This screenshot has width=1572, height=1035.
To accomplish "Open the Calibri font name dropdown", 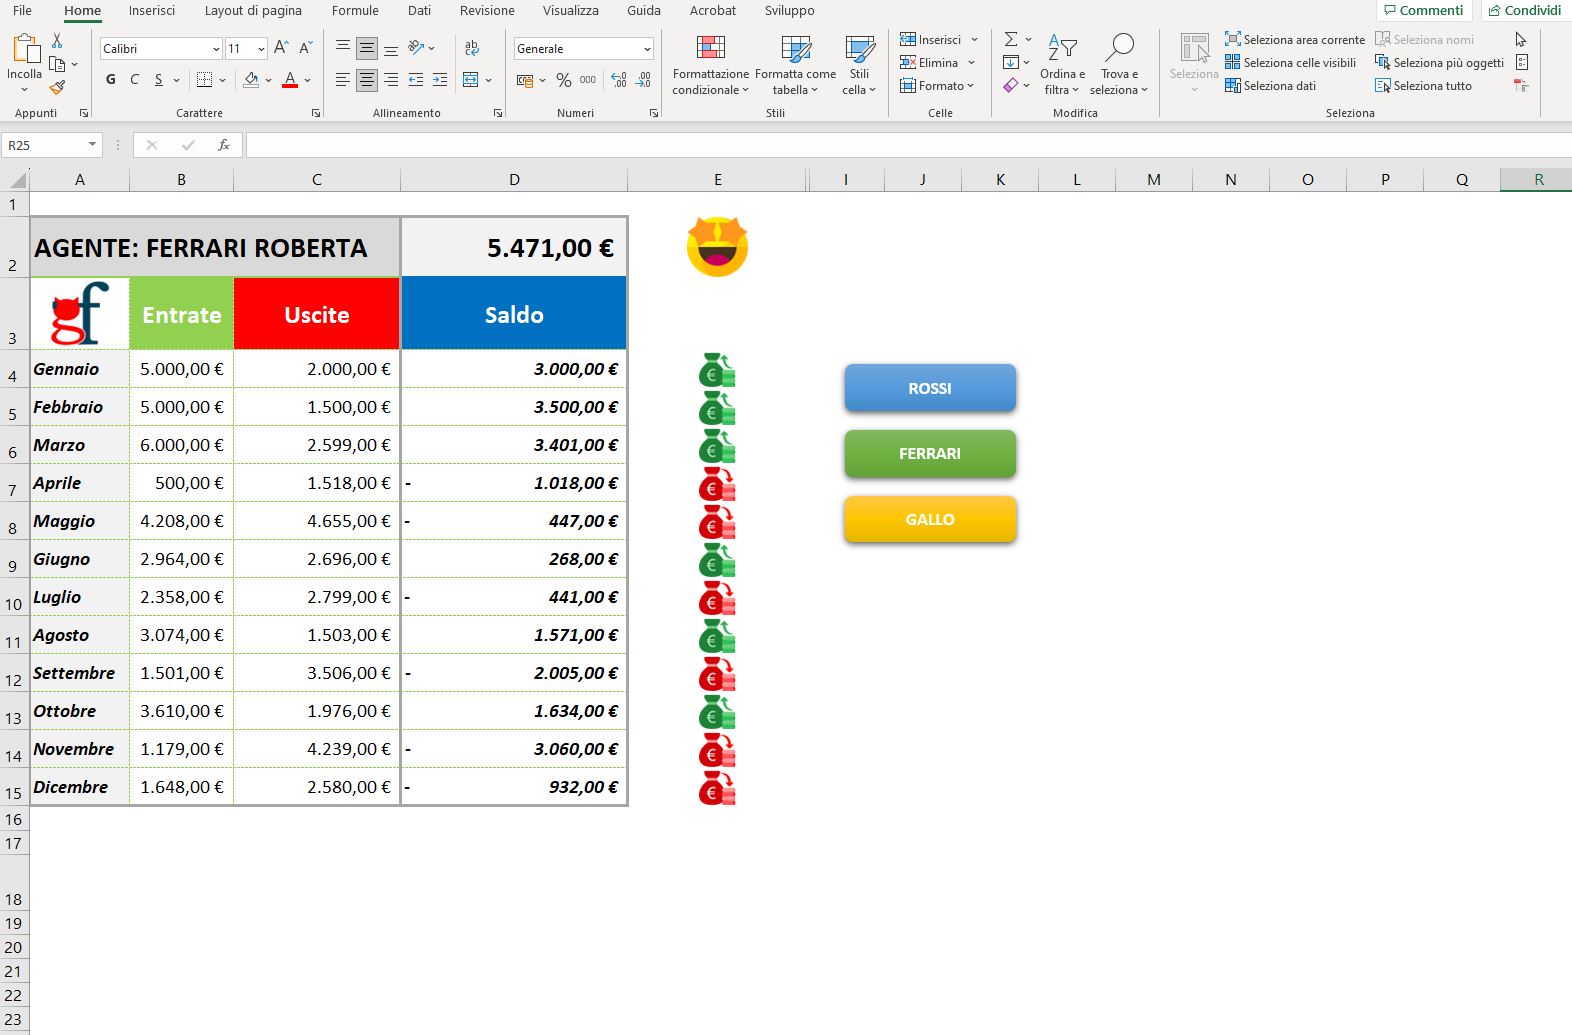I will coord(216,49).
